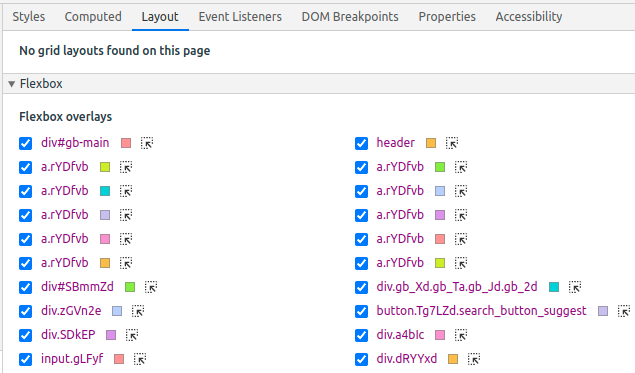Reveal div.zGVn2e element via its icon

click(138, 311)
